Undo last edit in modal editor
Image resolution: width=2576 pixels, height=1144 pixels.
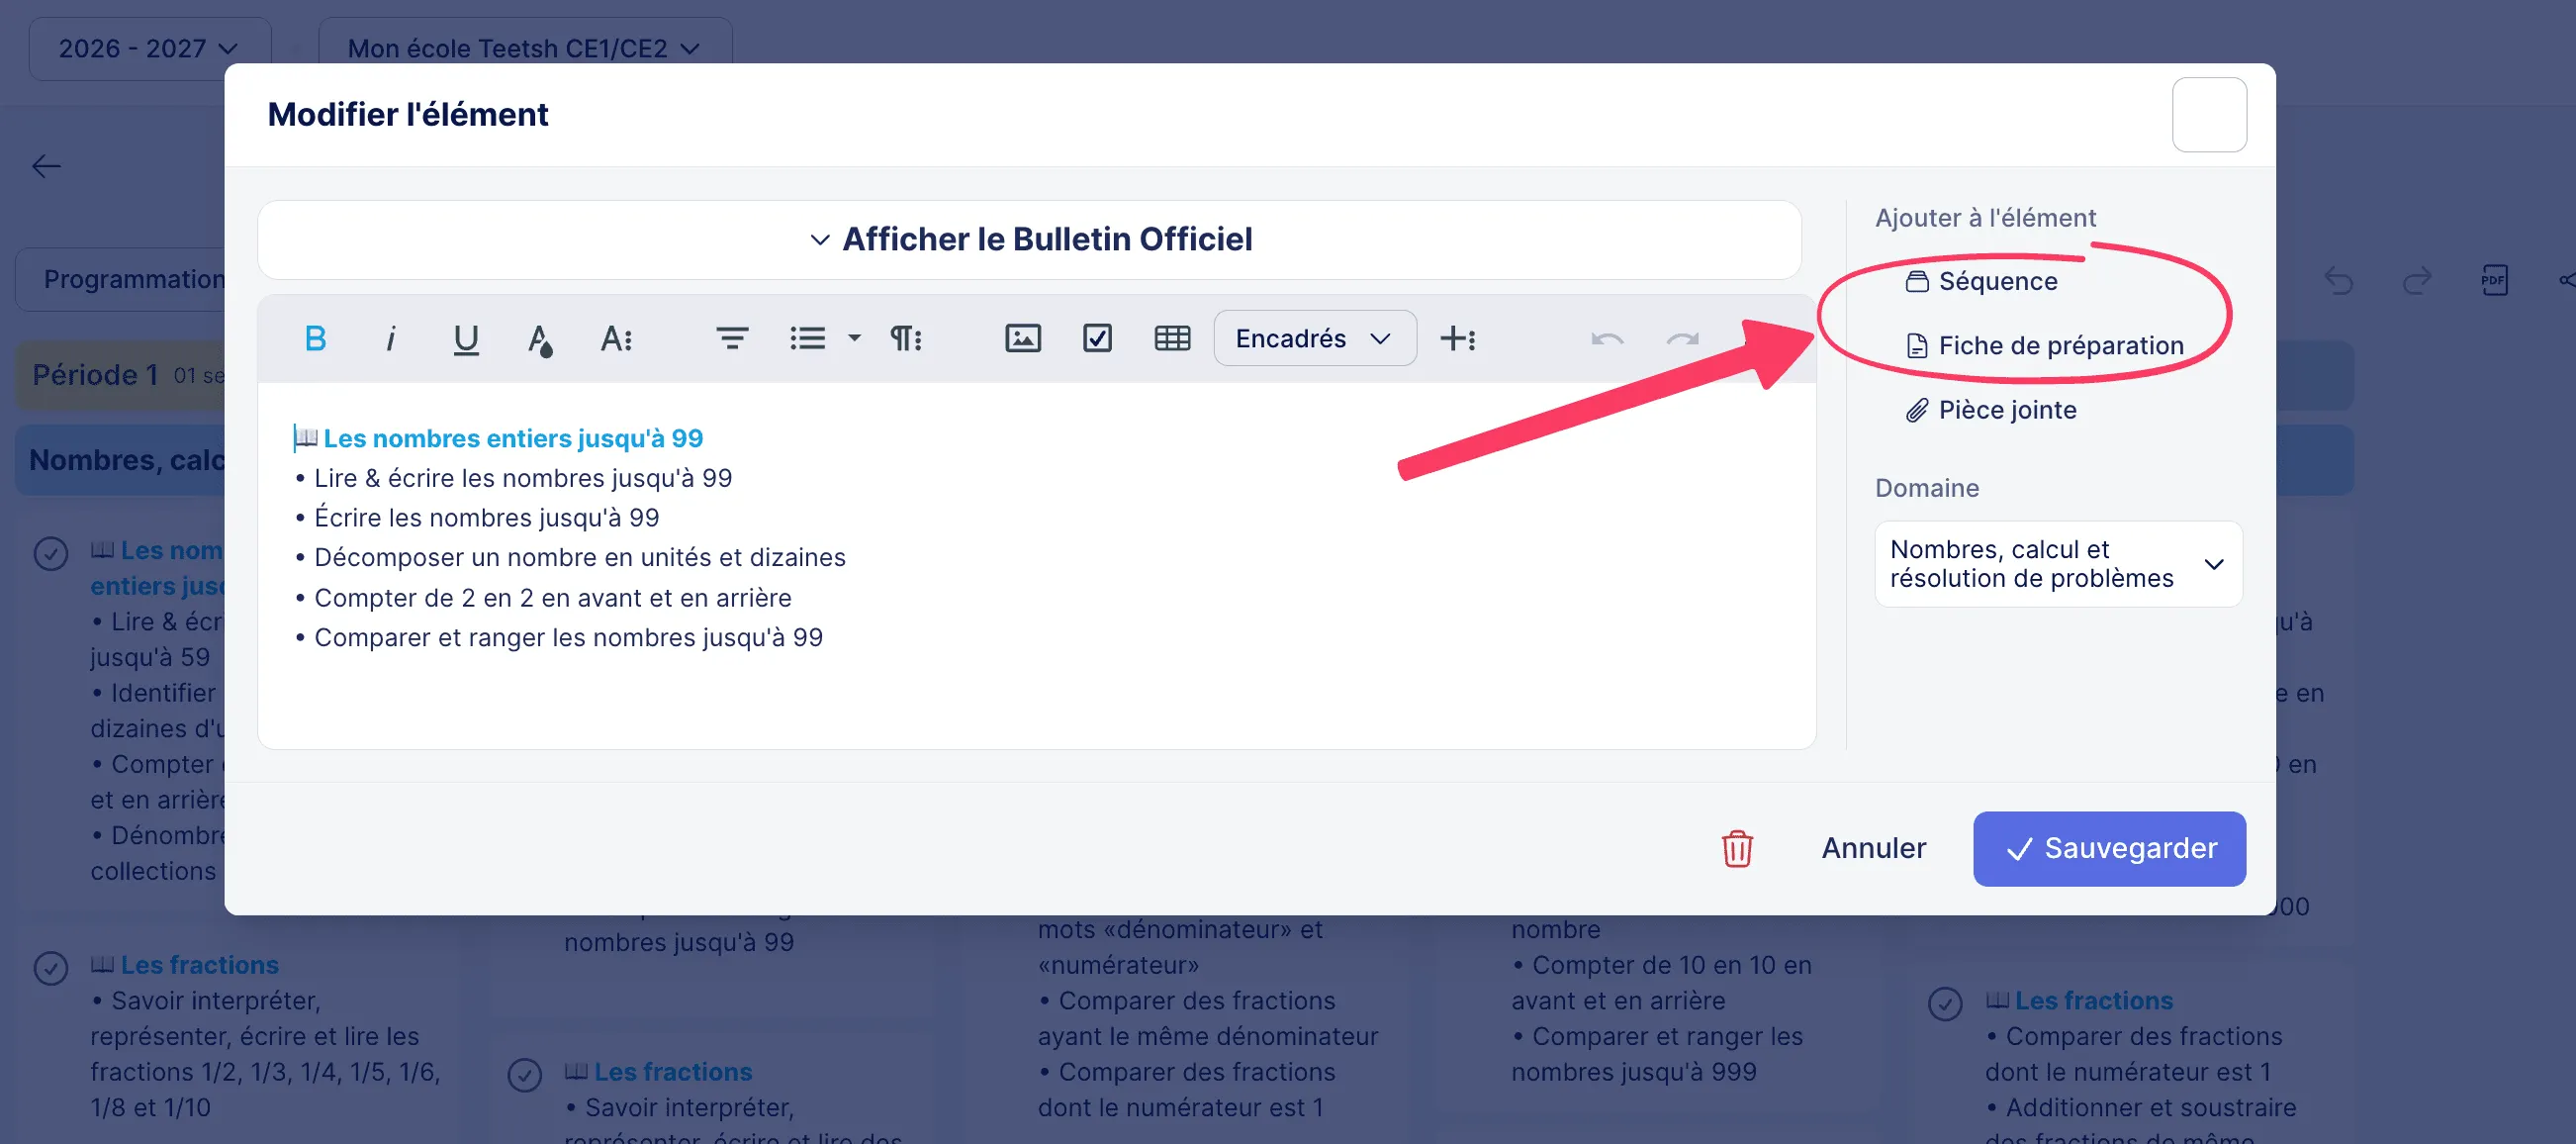[1607, 339]
